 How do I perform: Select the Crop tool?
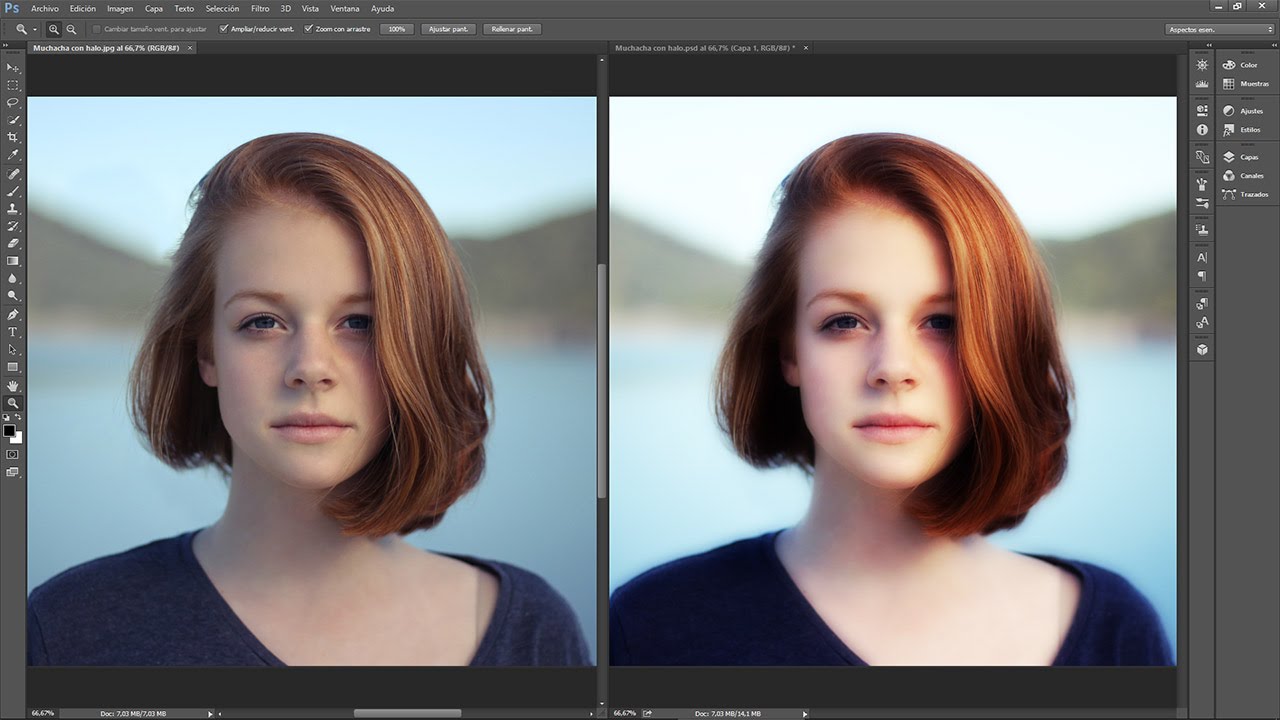pyautogui.click(x=13, y=137)
